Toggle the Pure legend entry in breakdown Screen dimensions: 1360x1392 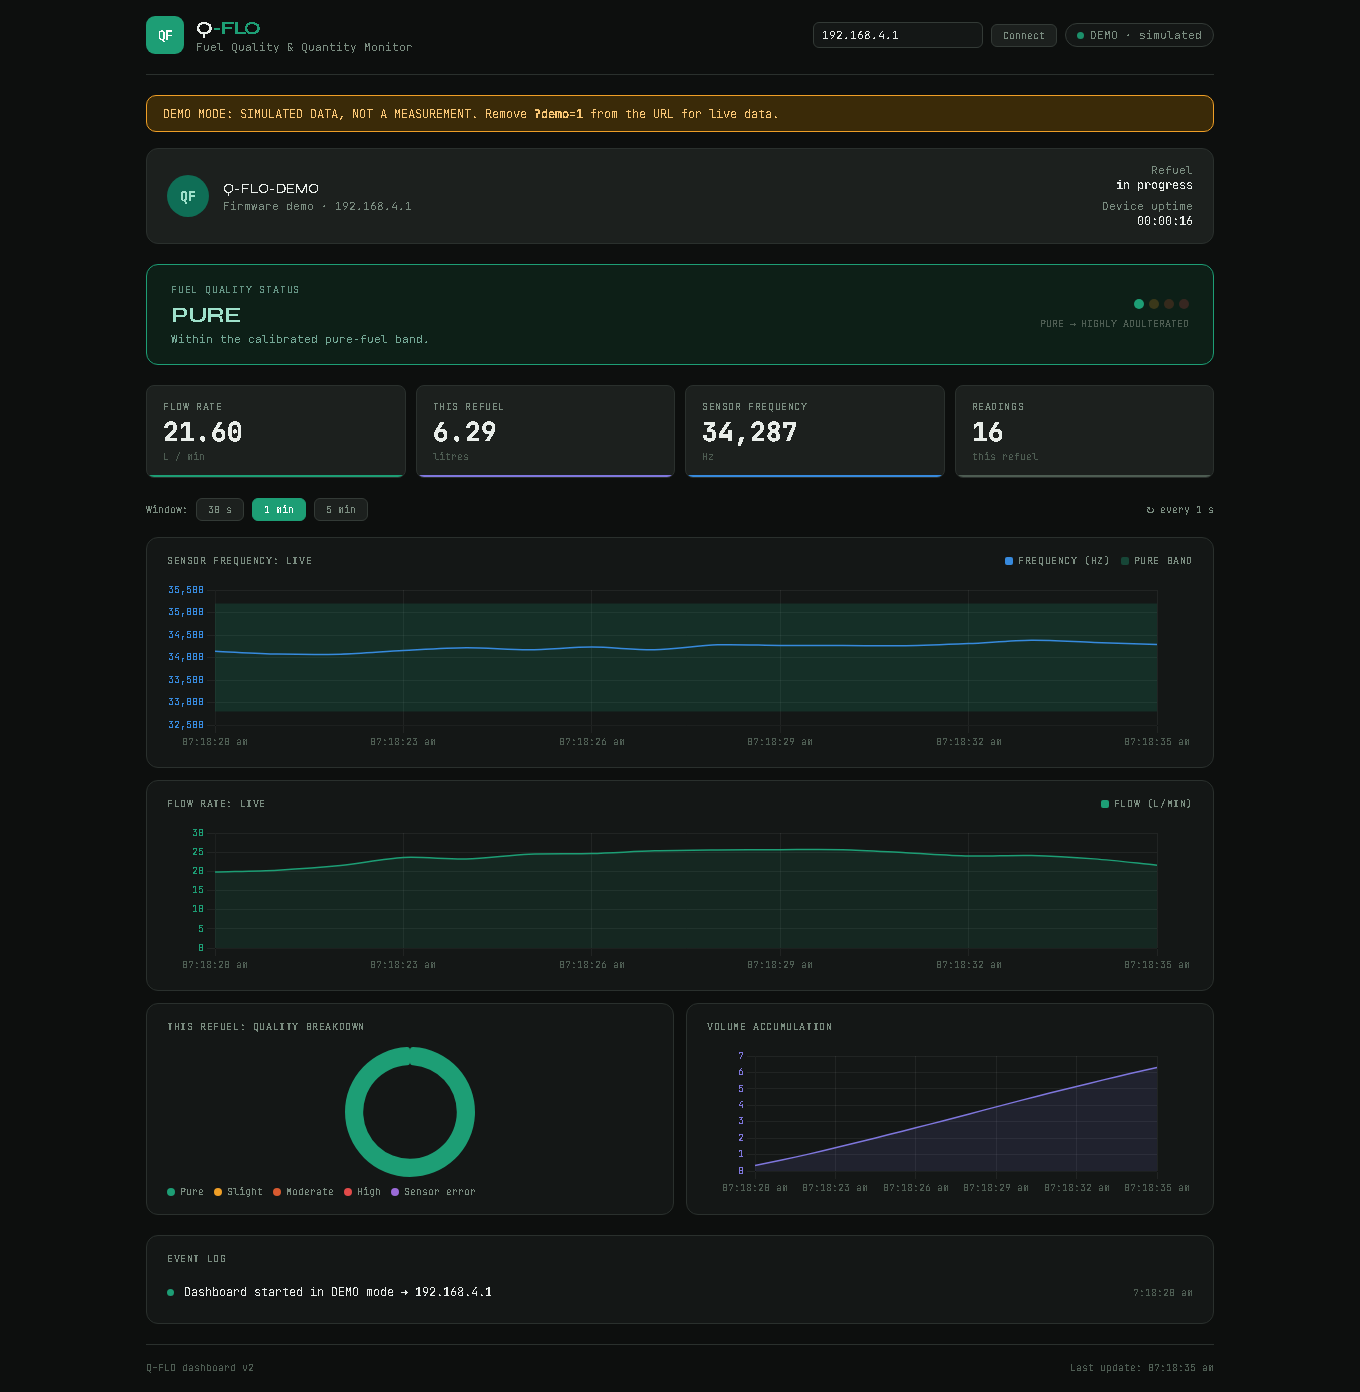pyautogui.click(x=185, y=1192)
